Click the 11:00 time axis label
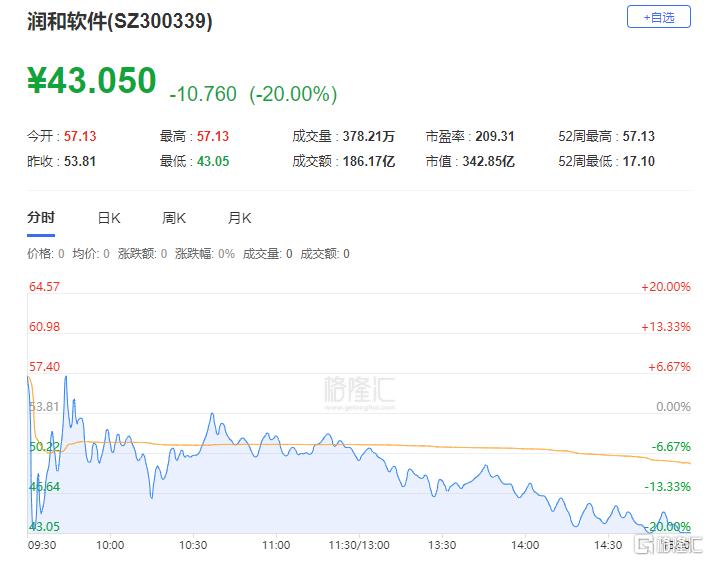709x561 pixels. [x=276, y=545]
